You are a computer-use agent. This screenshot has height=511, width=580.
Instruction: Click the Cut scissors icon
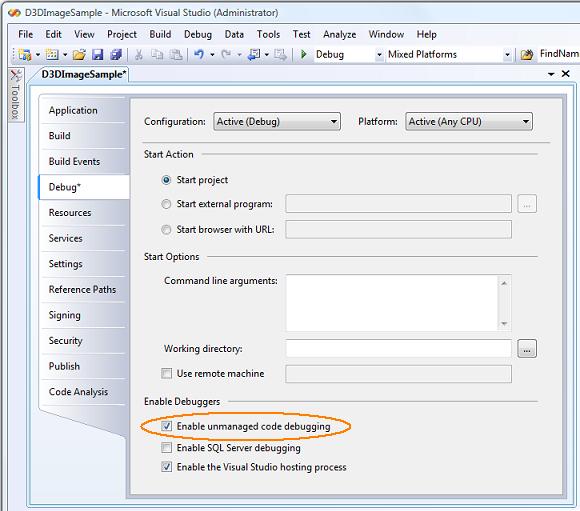(x=139, y=55)
